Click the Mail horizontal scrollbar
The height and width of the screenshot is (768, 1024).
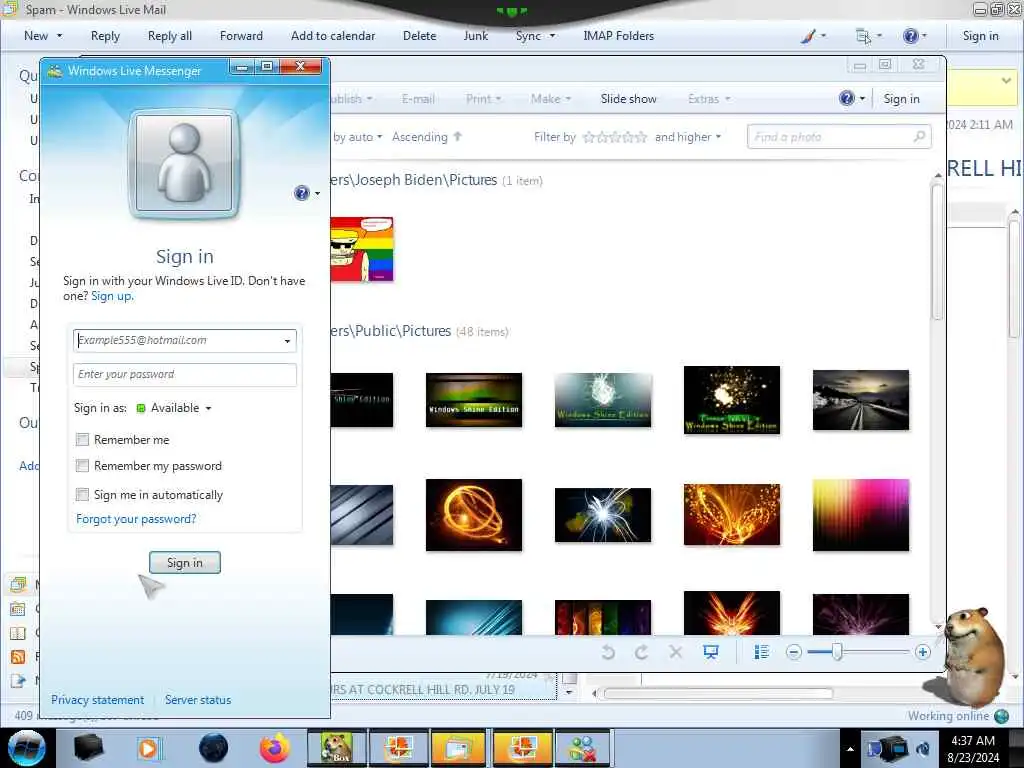pyautogui.click(x=718, y=694)
